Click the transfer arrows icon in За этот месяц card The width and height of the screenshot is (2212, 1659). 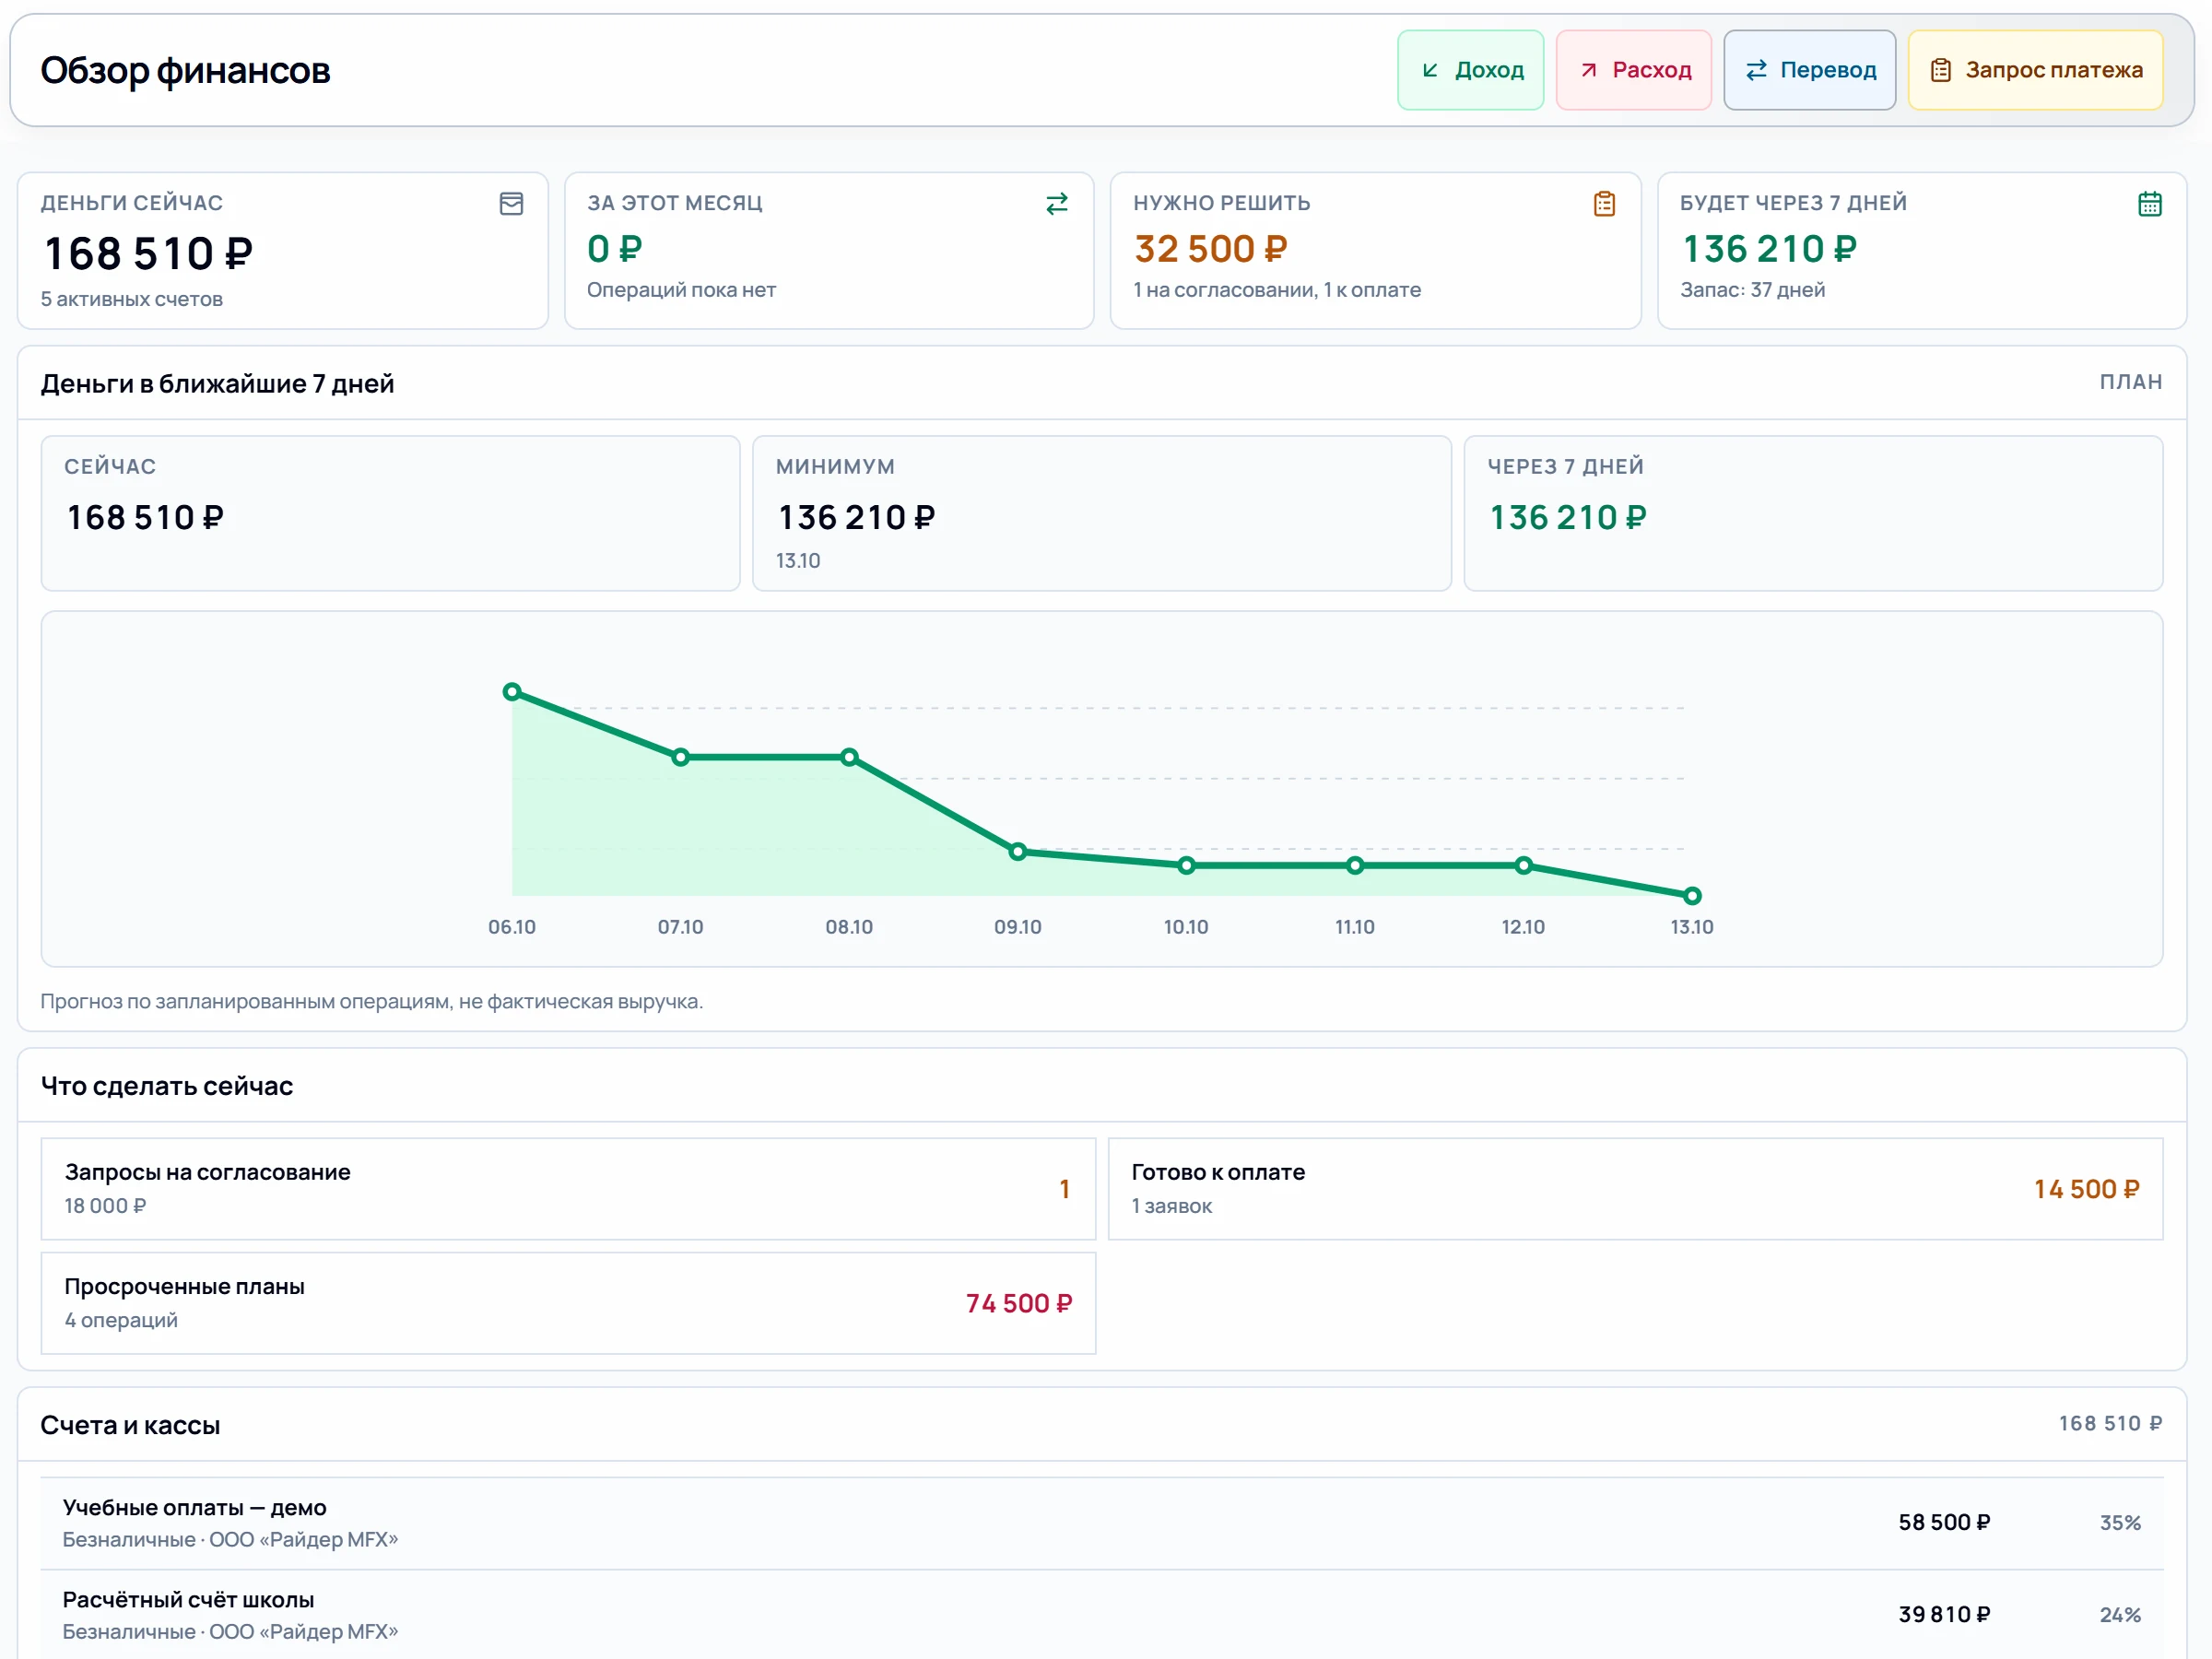coord(1057,204)
